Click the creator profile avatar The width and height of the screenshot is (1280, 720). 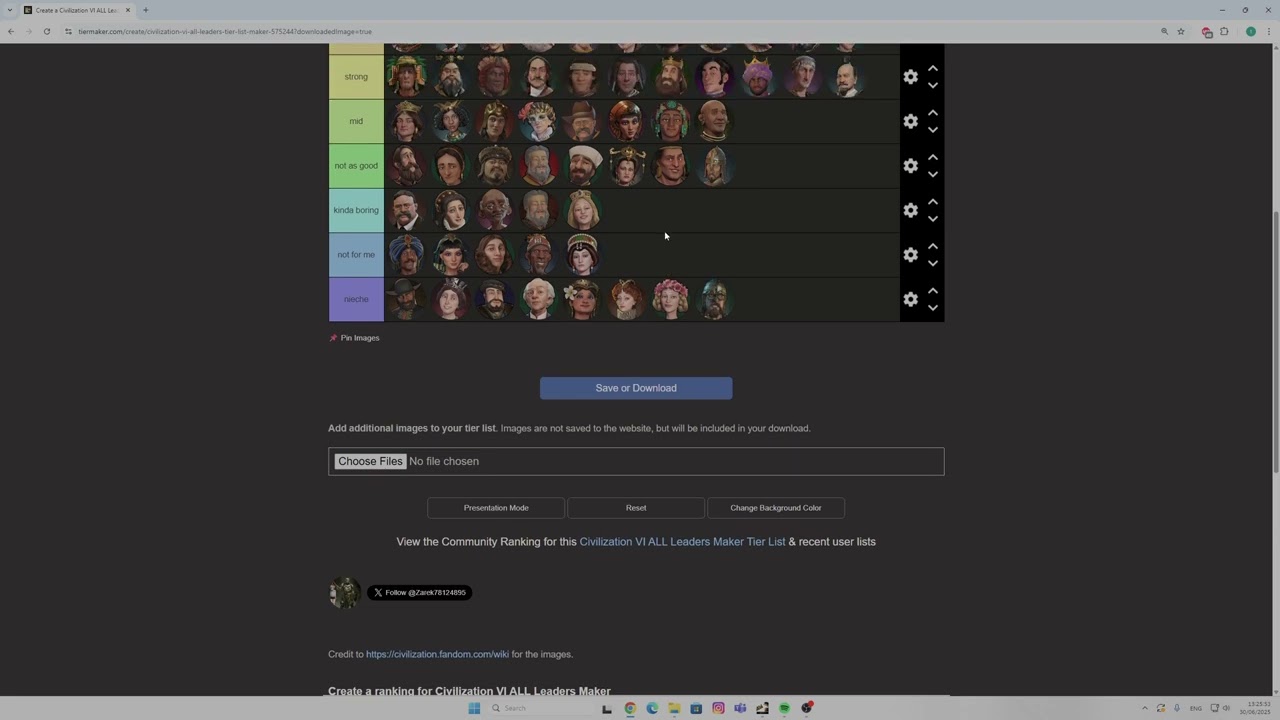pyautogui.click(x=345, y=592)
